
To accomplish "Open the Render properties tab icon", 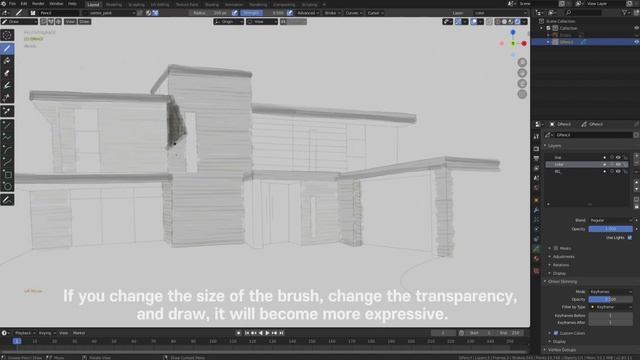I will click(x=536, y=149).
